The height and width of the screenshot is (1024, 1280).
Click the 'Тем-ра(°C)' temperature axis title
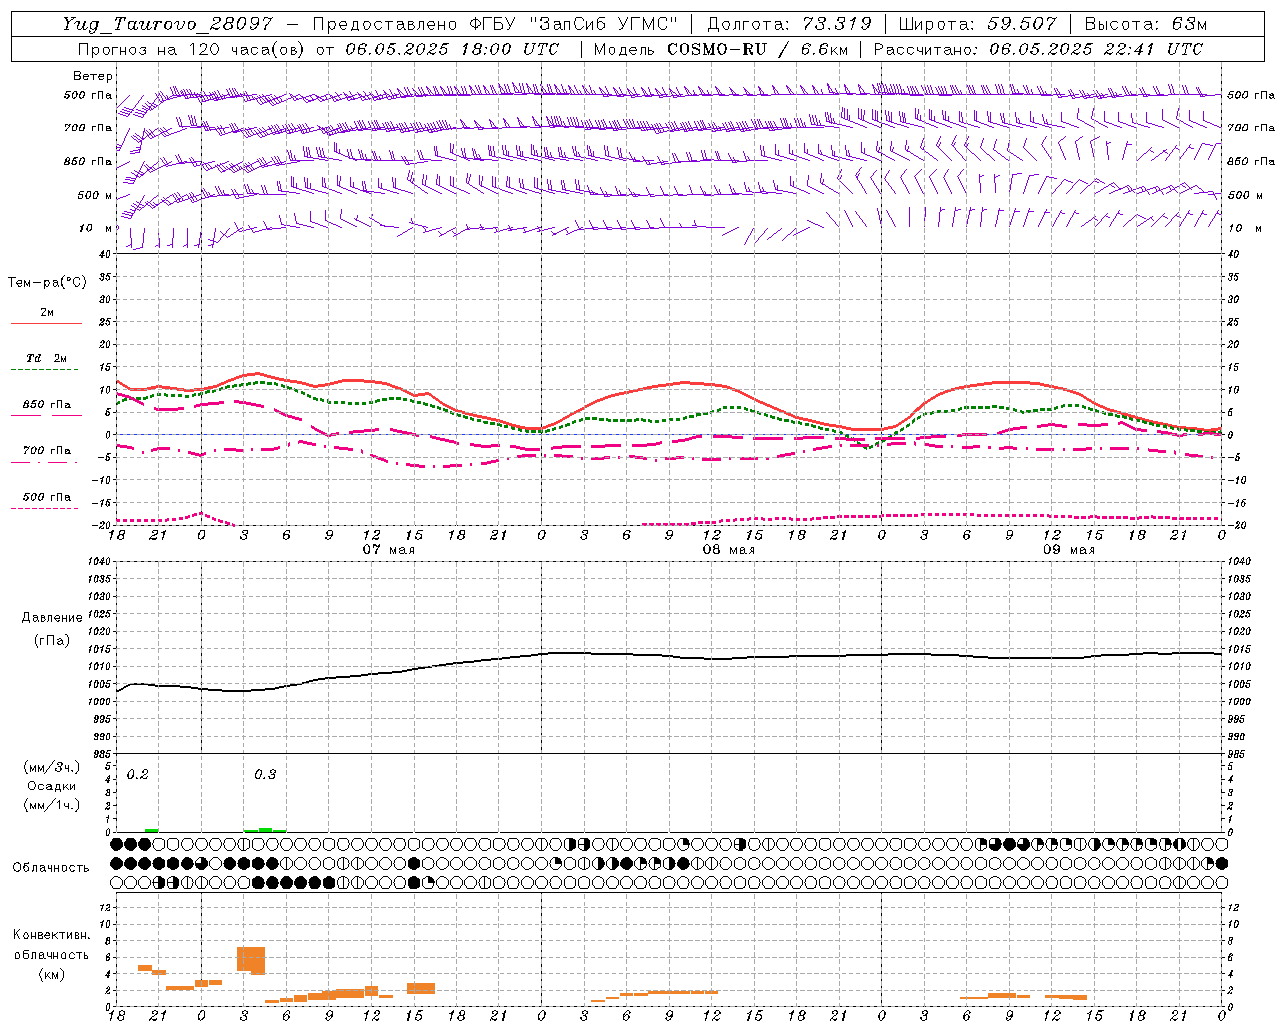click(x=47, y=283)
